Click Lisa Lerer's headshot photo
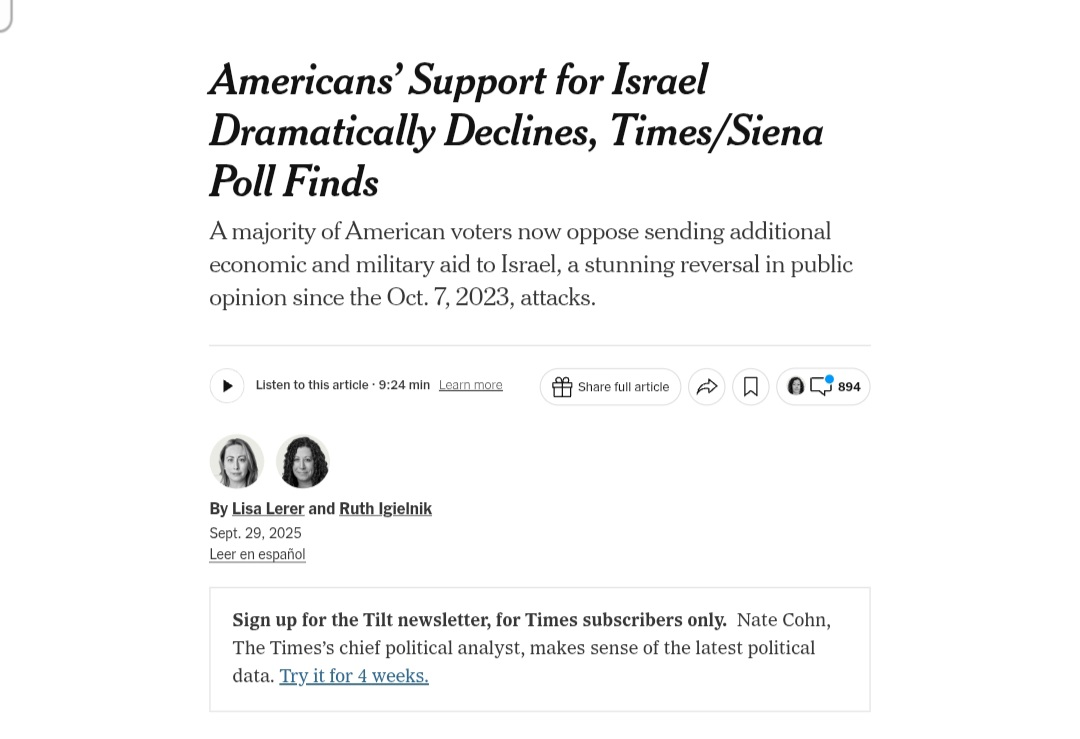 (237, 461)
